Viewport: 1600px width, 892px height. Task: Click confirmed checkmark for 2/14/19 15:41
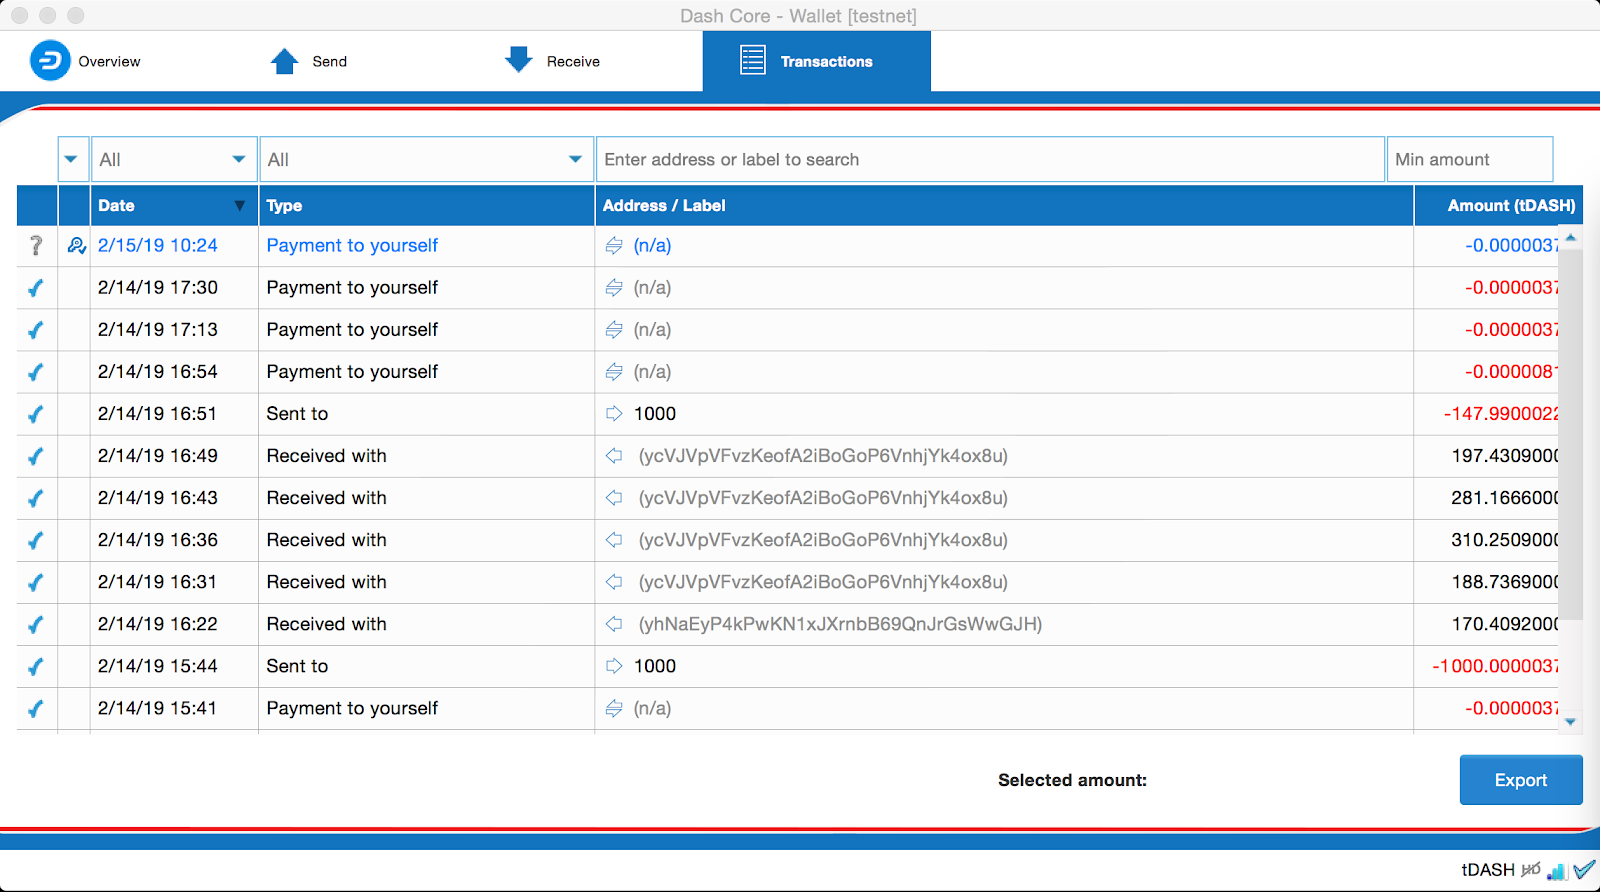click(x=36, y=708)
